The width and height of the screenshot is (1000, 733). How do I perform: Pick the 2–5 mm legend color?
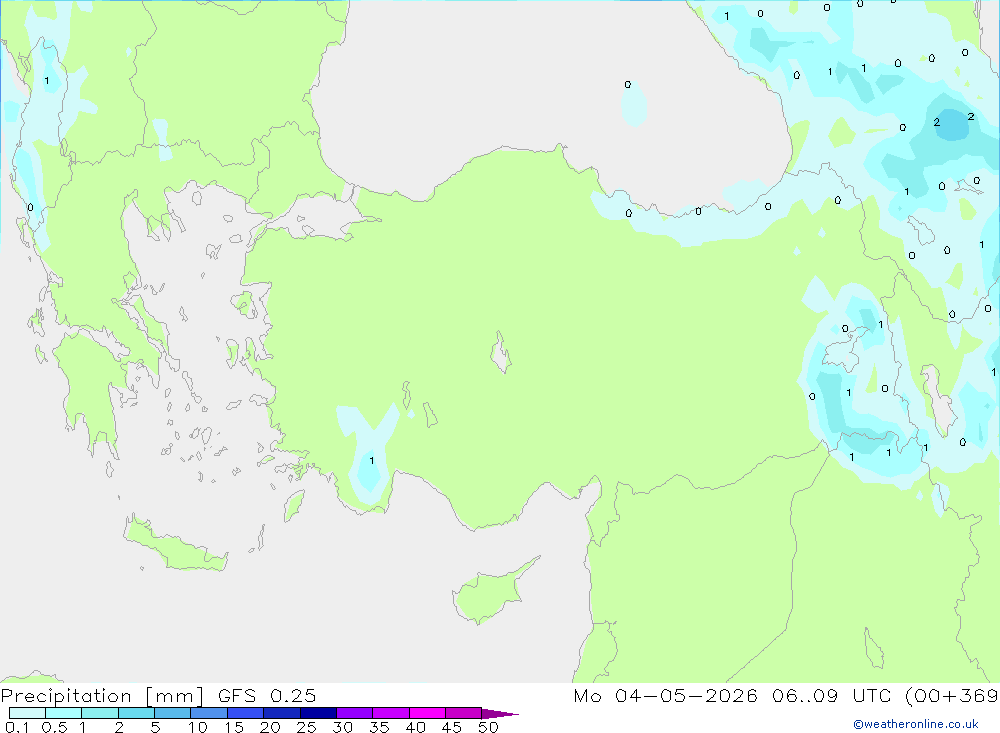(x=136, y=713)
